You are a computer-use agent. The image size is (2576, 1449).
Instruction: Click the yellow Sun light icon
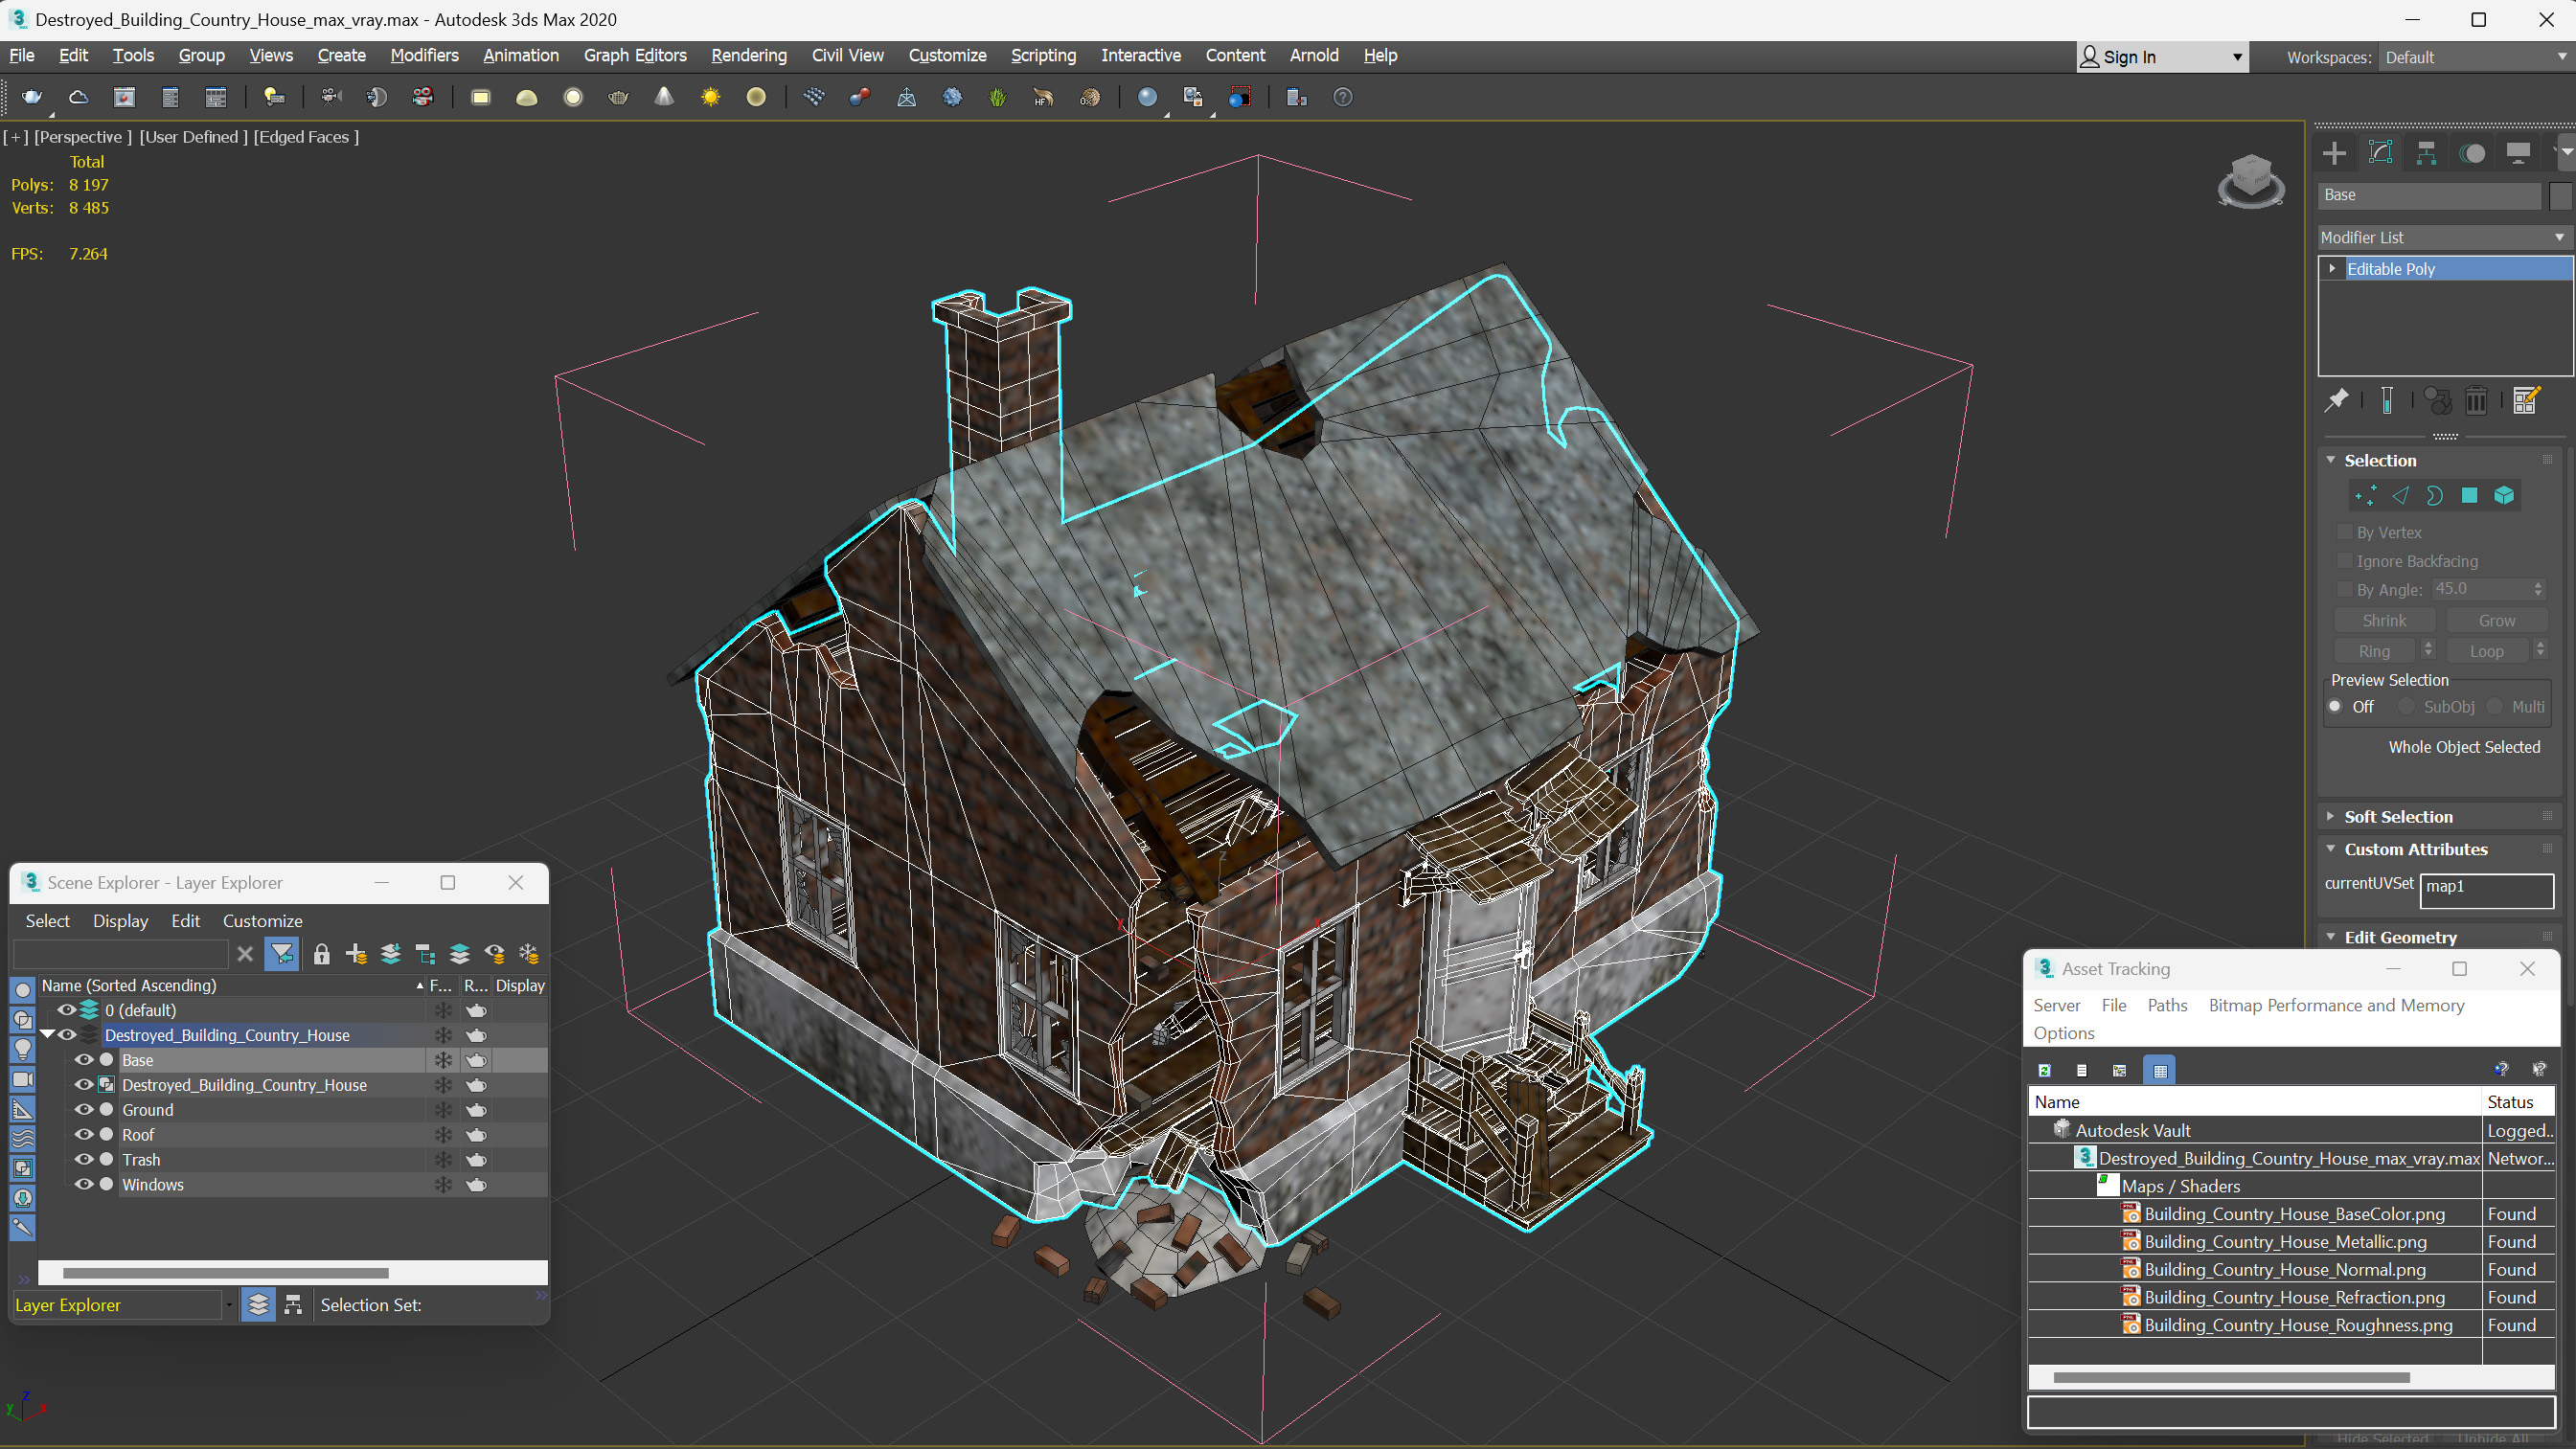(x=710, y=97)
